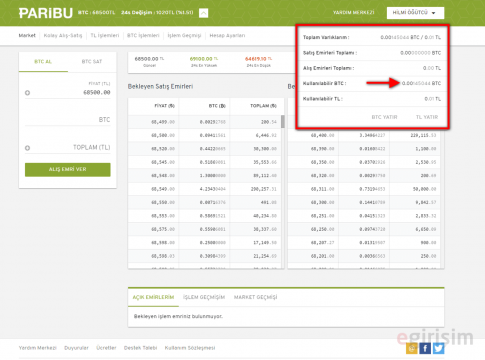Click the Toplam Varlıklarım row

coord(372,37)
